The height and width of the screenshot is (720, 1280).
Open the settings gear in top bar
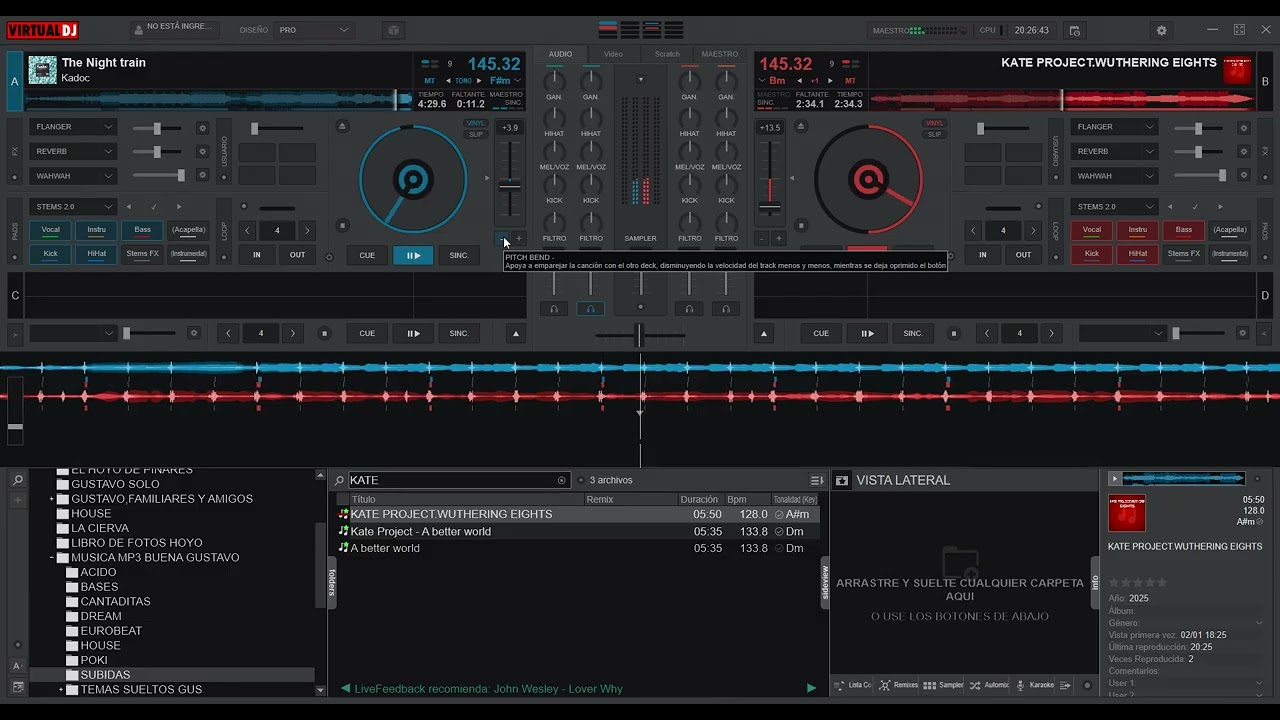coord(1161,30)
